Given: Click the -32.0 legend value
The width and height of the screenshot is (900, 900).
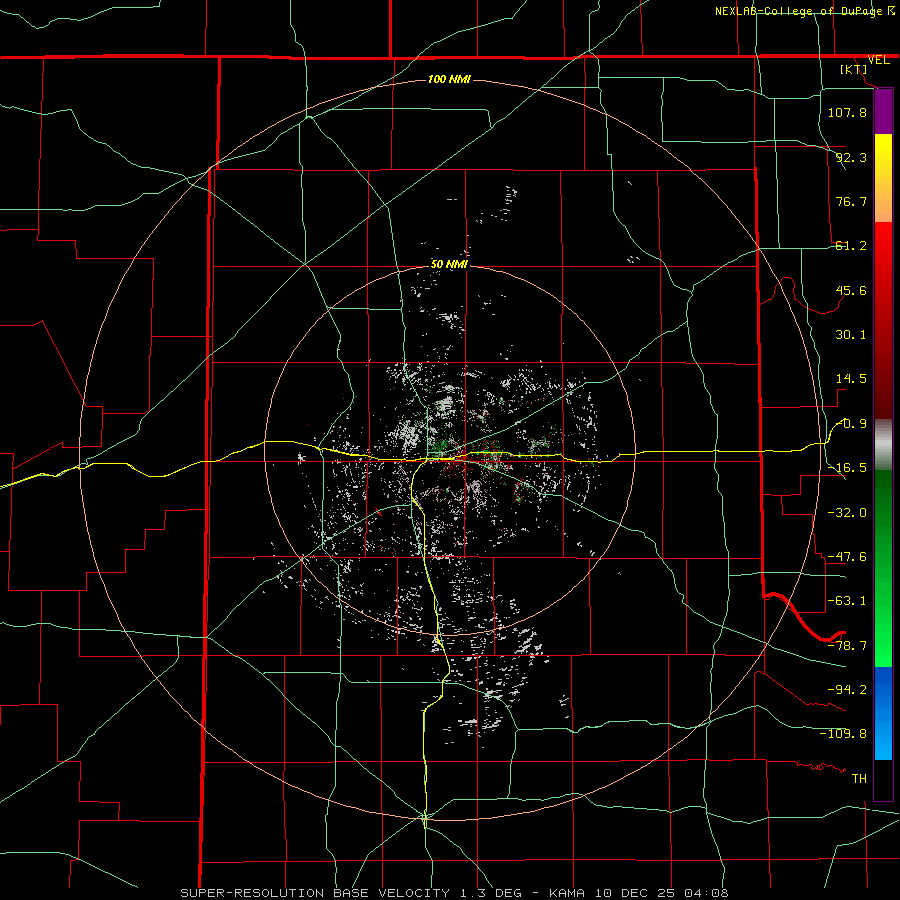Looking at the screenshot, I should click(847, 513).
